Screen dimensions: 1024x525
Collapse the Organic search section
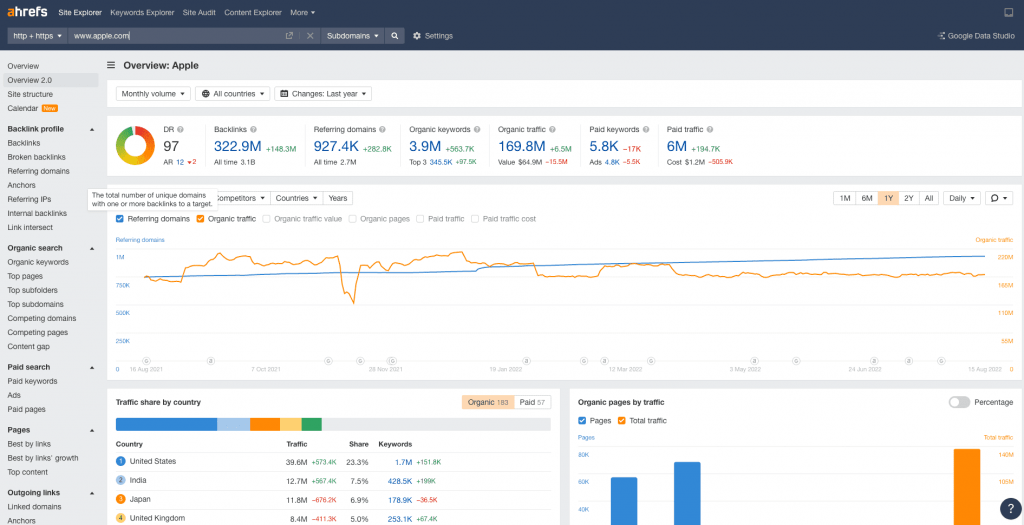tap(91, 248)
